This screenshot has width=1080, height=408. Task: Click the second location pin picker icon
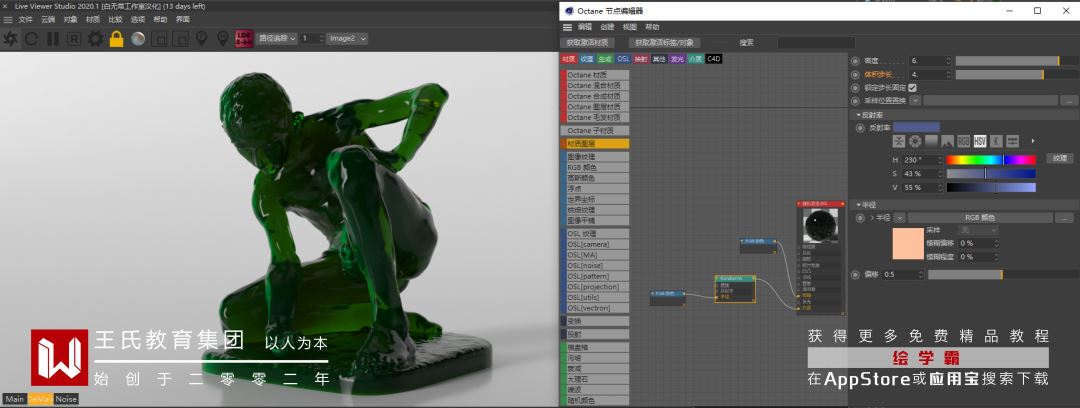pos(222,39)
